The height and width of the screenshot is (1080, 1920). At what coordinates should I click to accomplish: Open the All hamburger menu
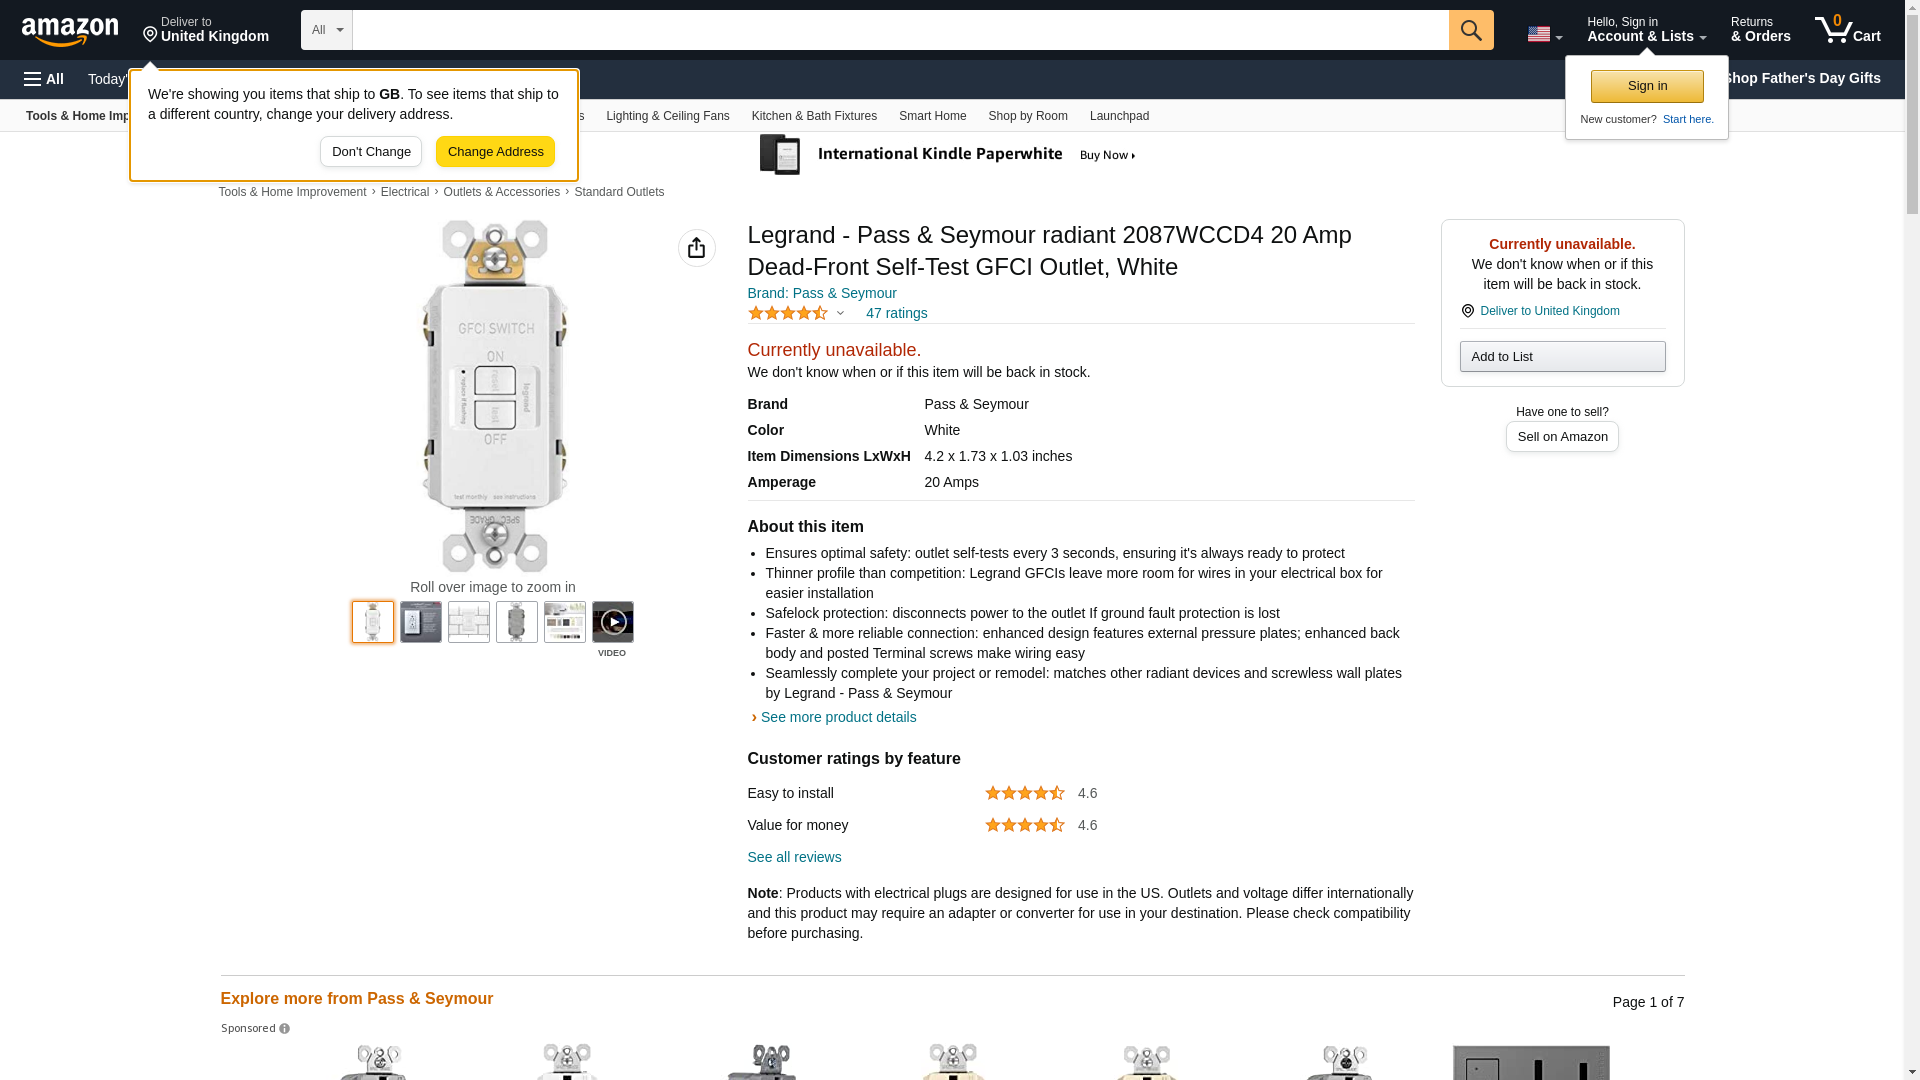(x=44, y=79)
